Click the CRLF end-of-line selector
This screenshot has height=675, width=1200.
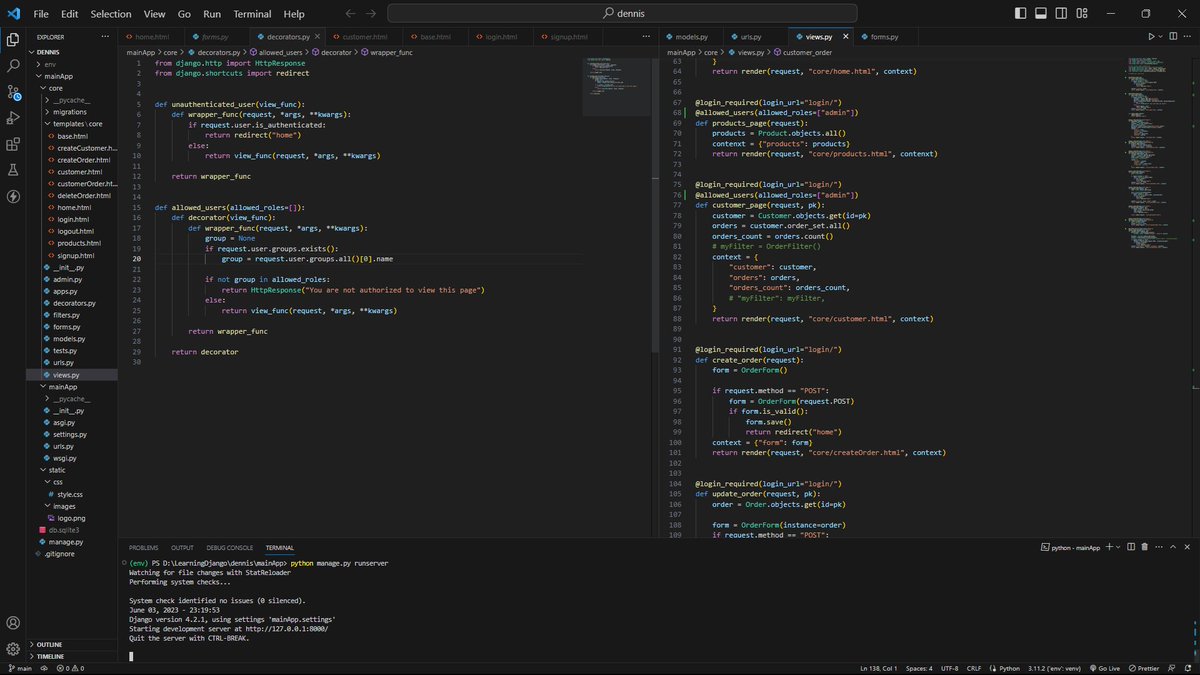pyautogui.click(x=976, y=668)
